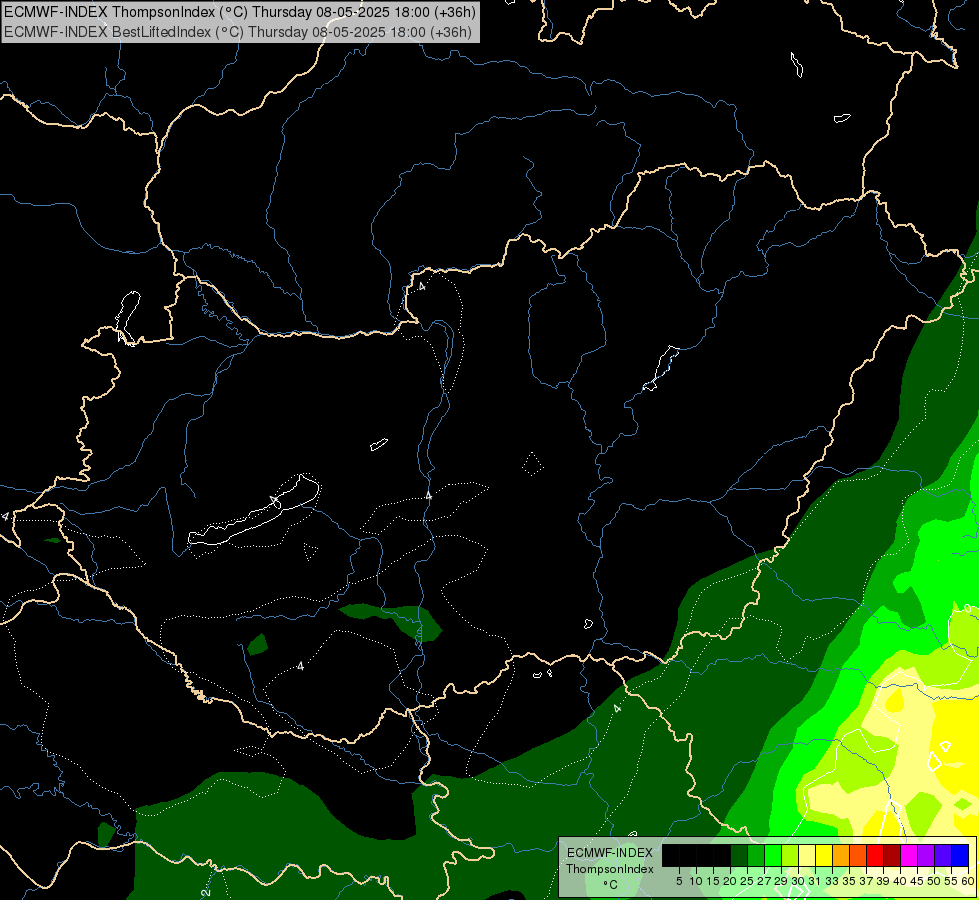This screenshot has height=900, width=979.
Task: Click the legend value 20
Action: pyautogui.click(x=730, y=881)
